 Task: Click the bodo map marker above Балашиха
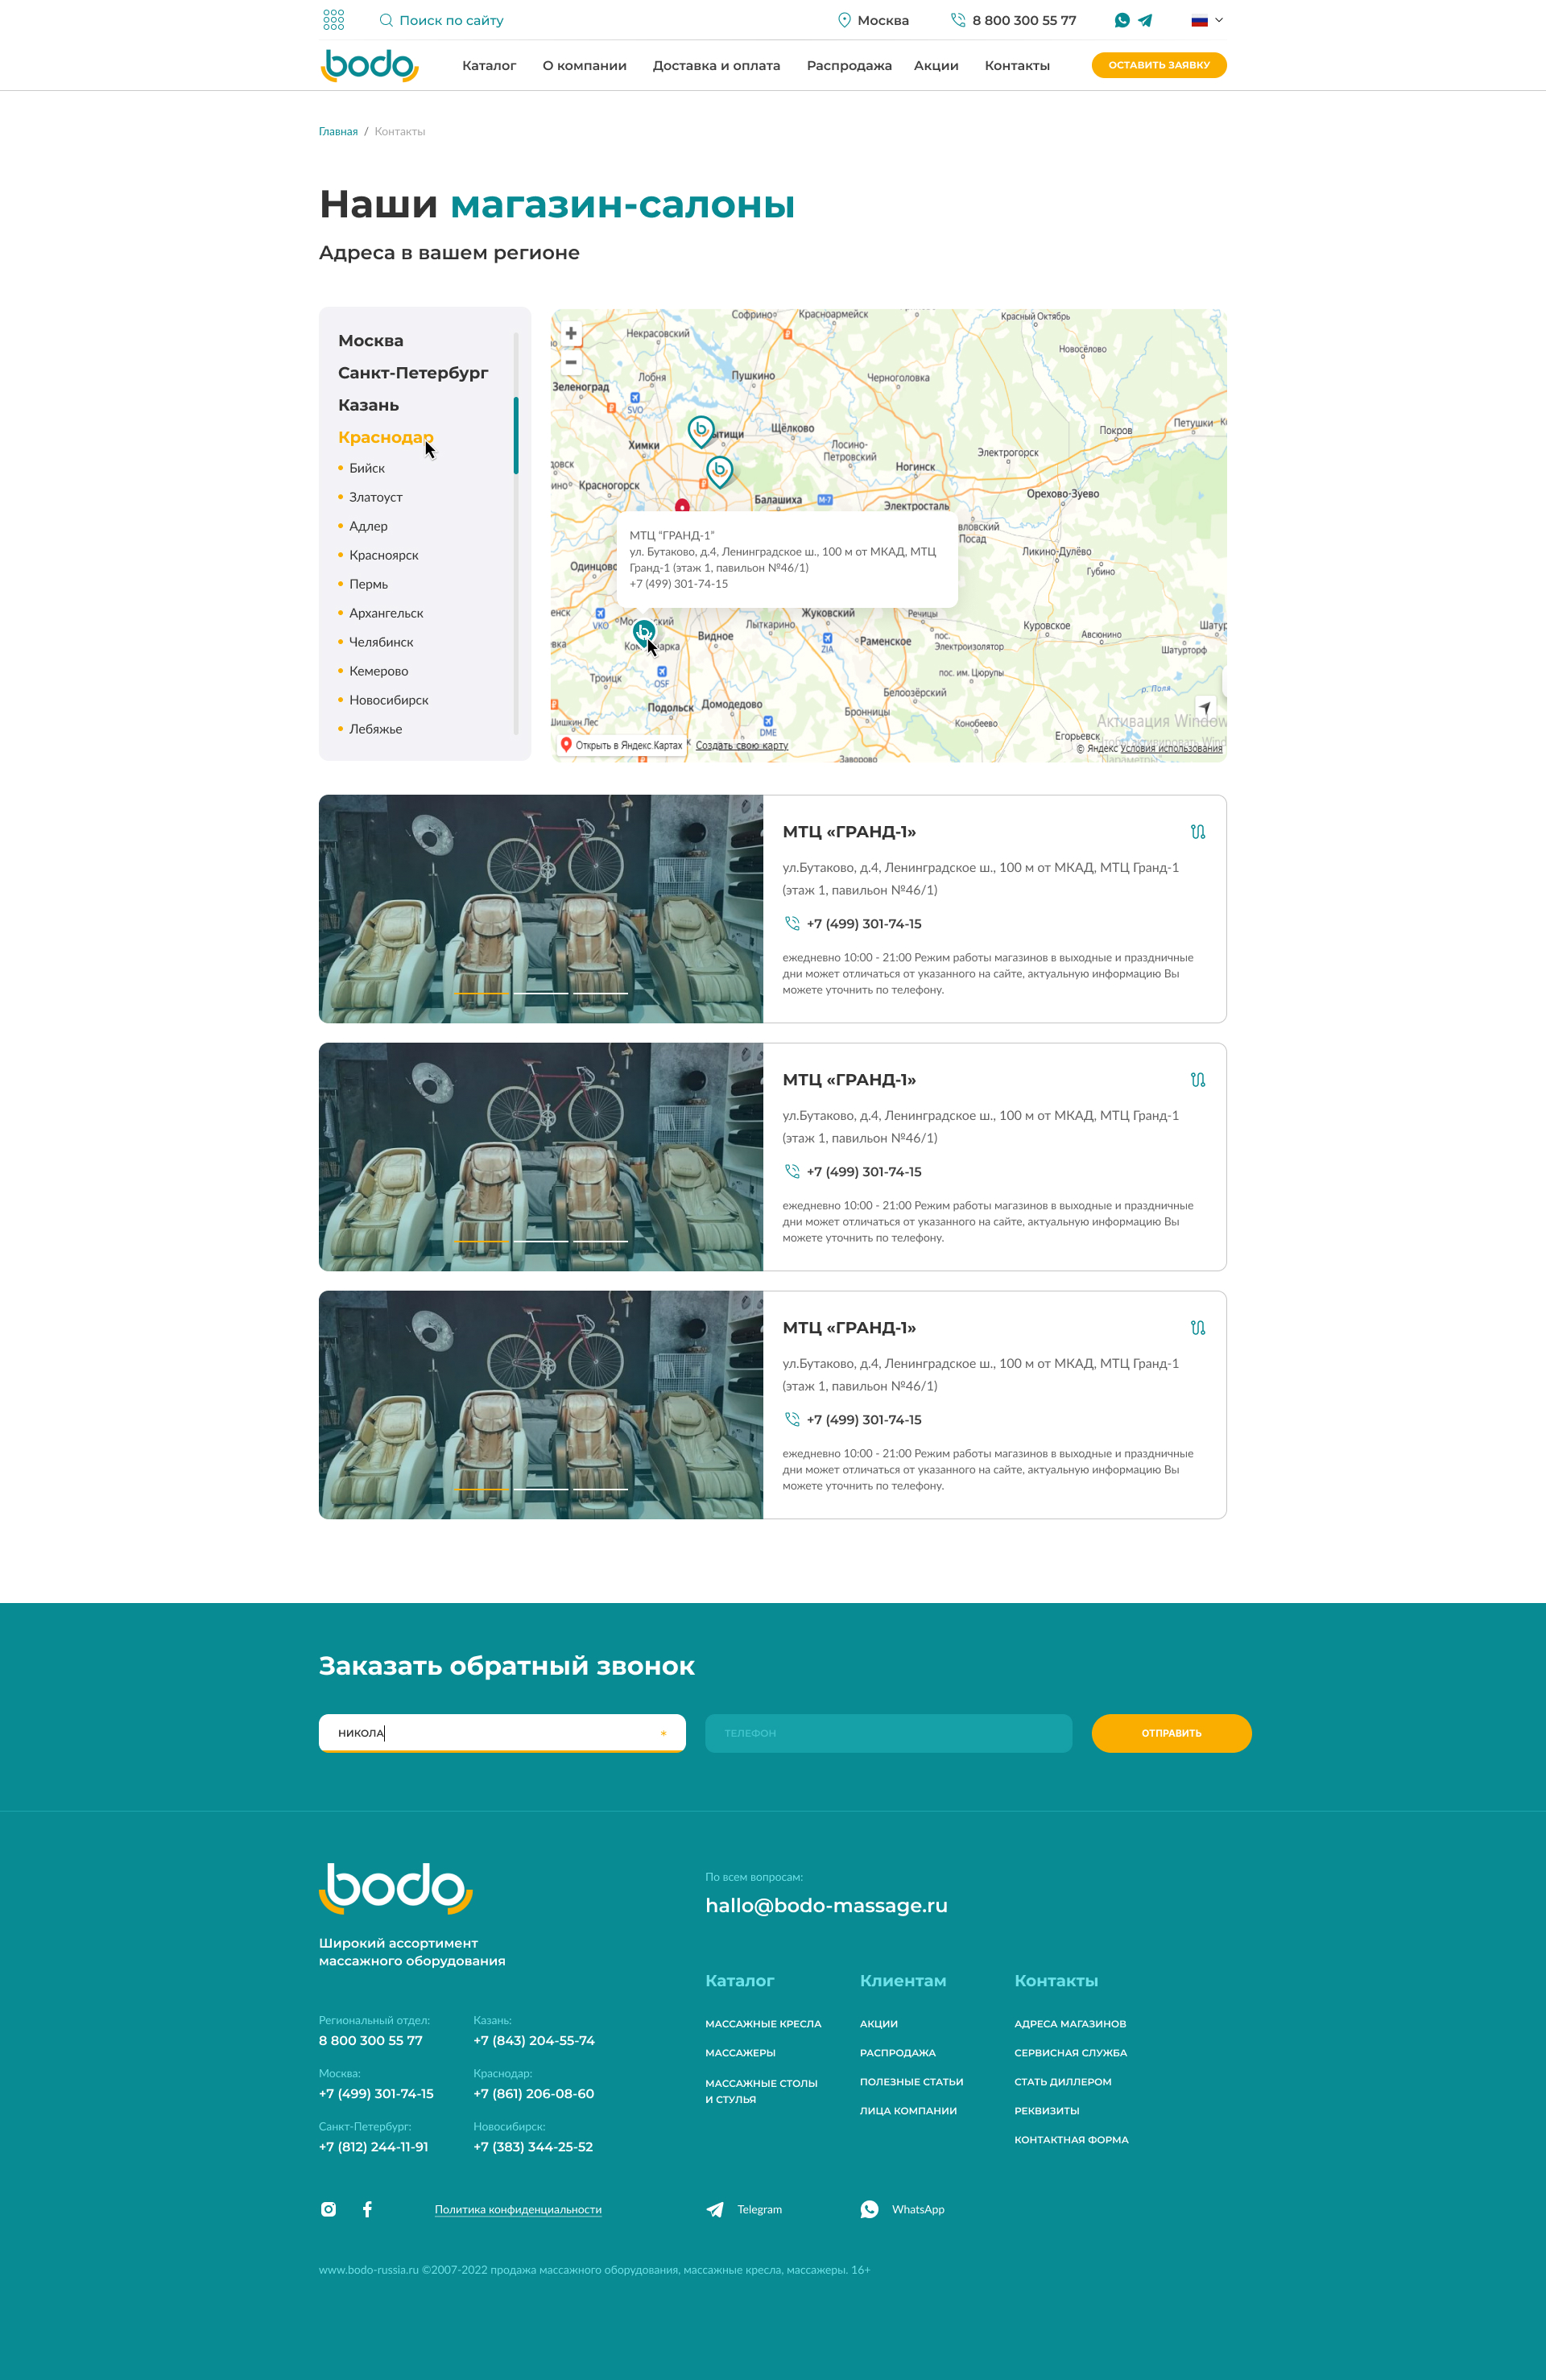click(719, 470)
